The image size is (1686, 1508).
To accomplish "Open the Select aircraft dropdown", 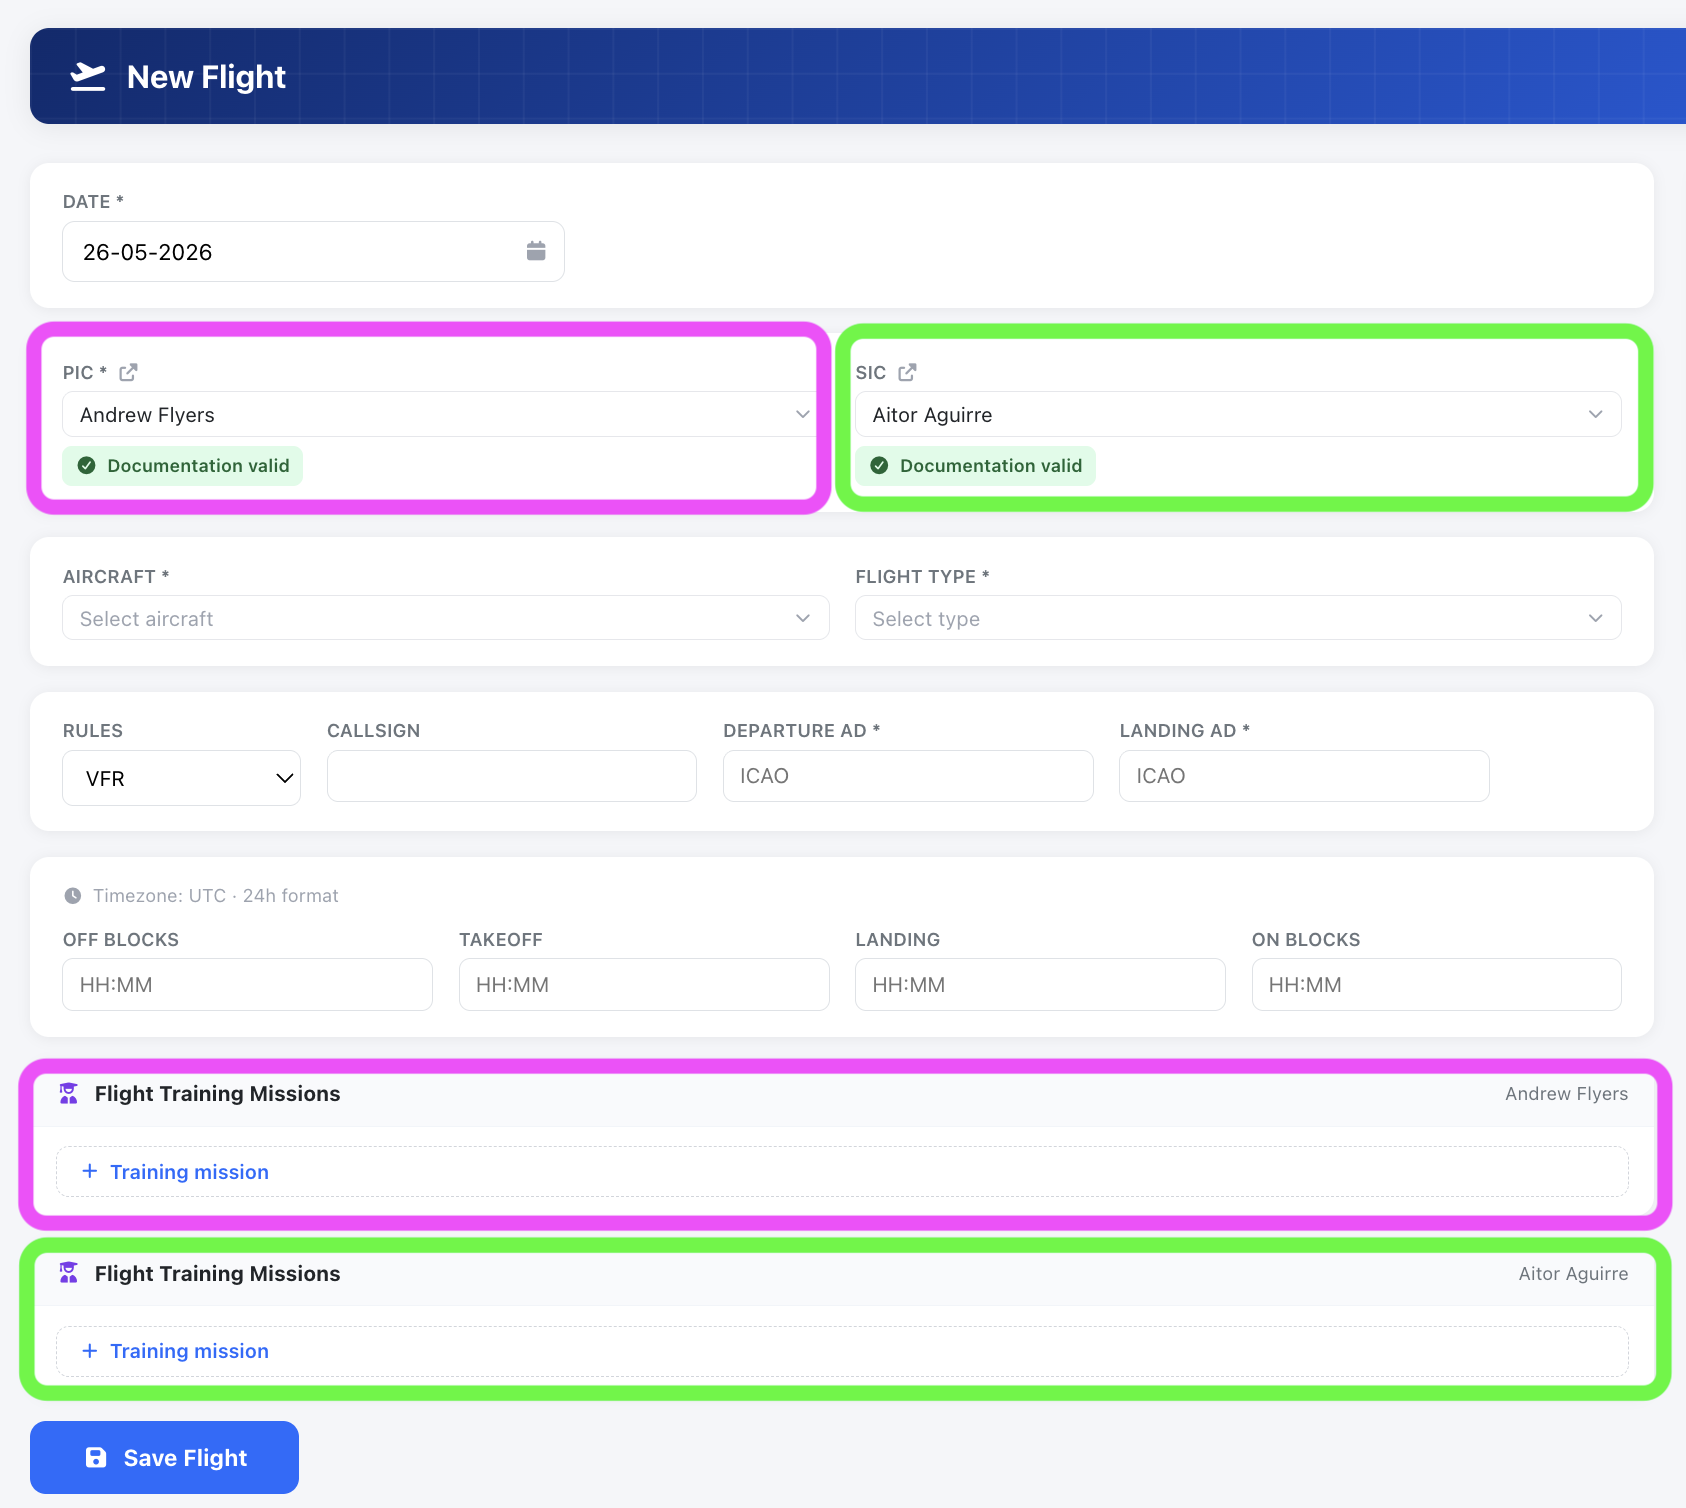I will pos(446,618).
